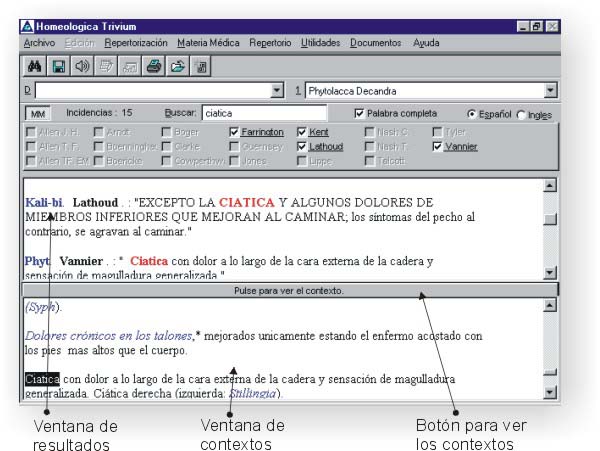Click the binoculars search icon
Viewport: 600px width, 451px height.
coord(34,67)
